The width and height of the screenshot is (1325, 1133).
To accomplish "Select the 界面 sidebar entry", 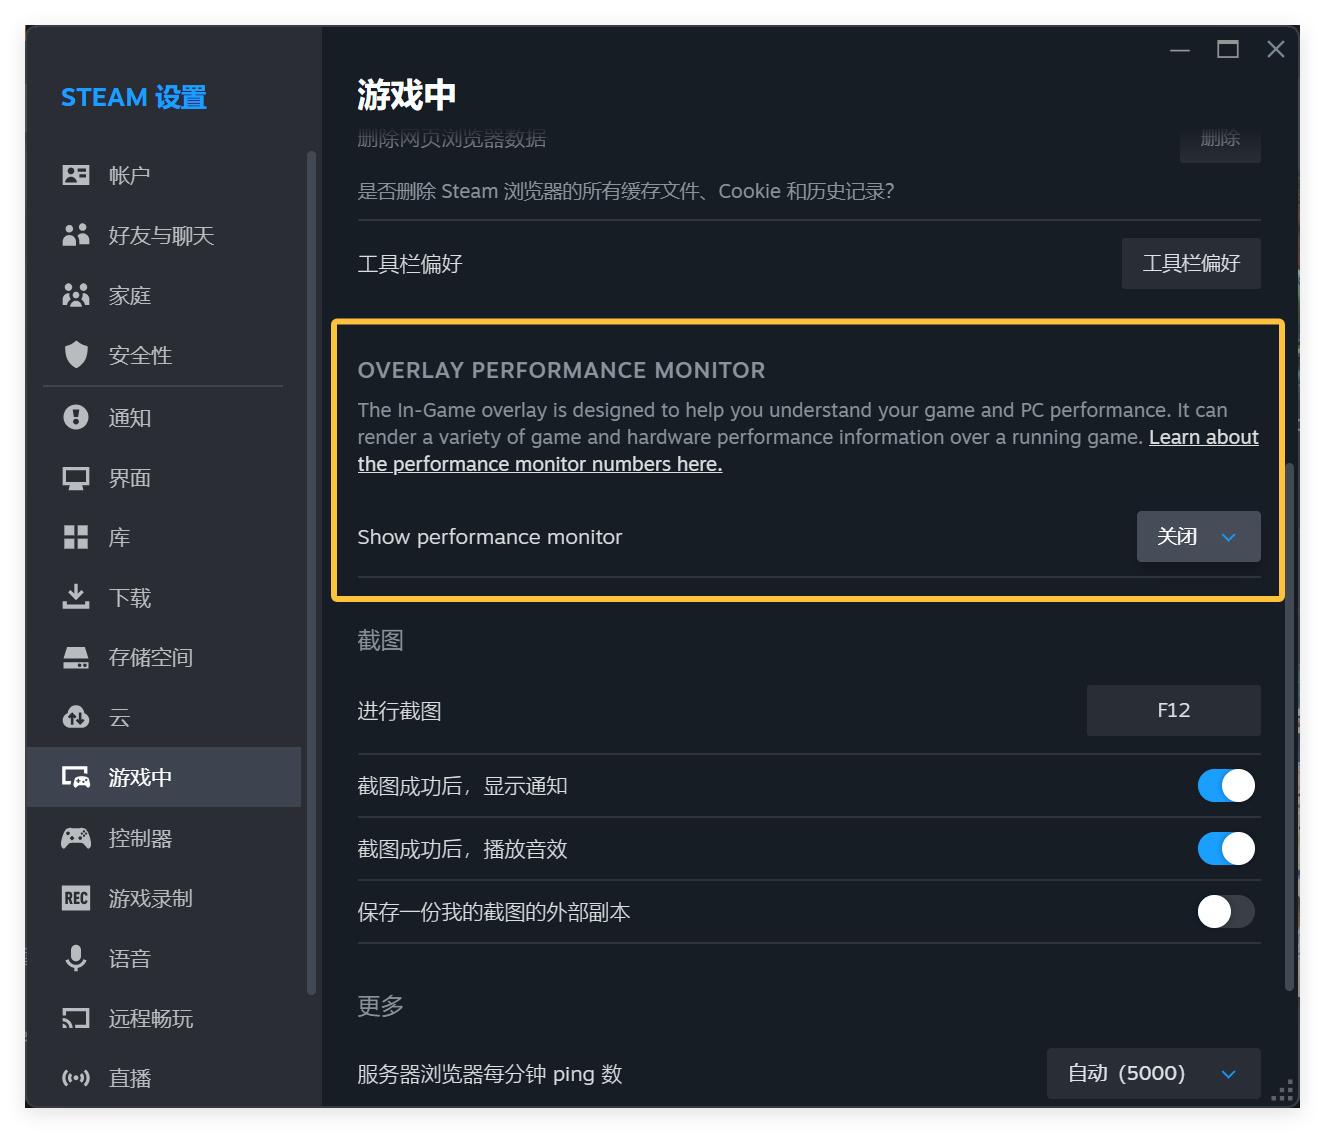I will click(x=164, y=478).
